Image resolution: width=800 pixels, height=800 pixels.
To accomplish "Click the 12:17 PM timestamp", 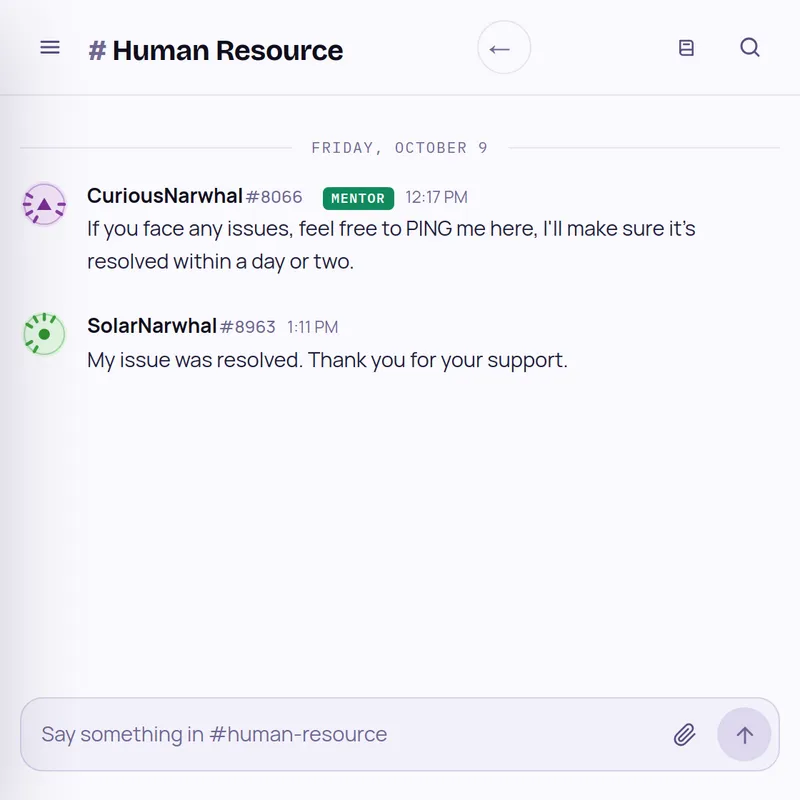I will [436, 197].
